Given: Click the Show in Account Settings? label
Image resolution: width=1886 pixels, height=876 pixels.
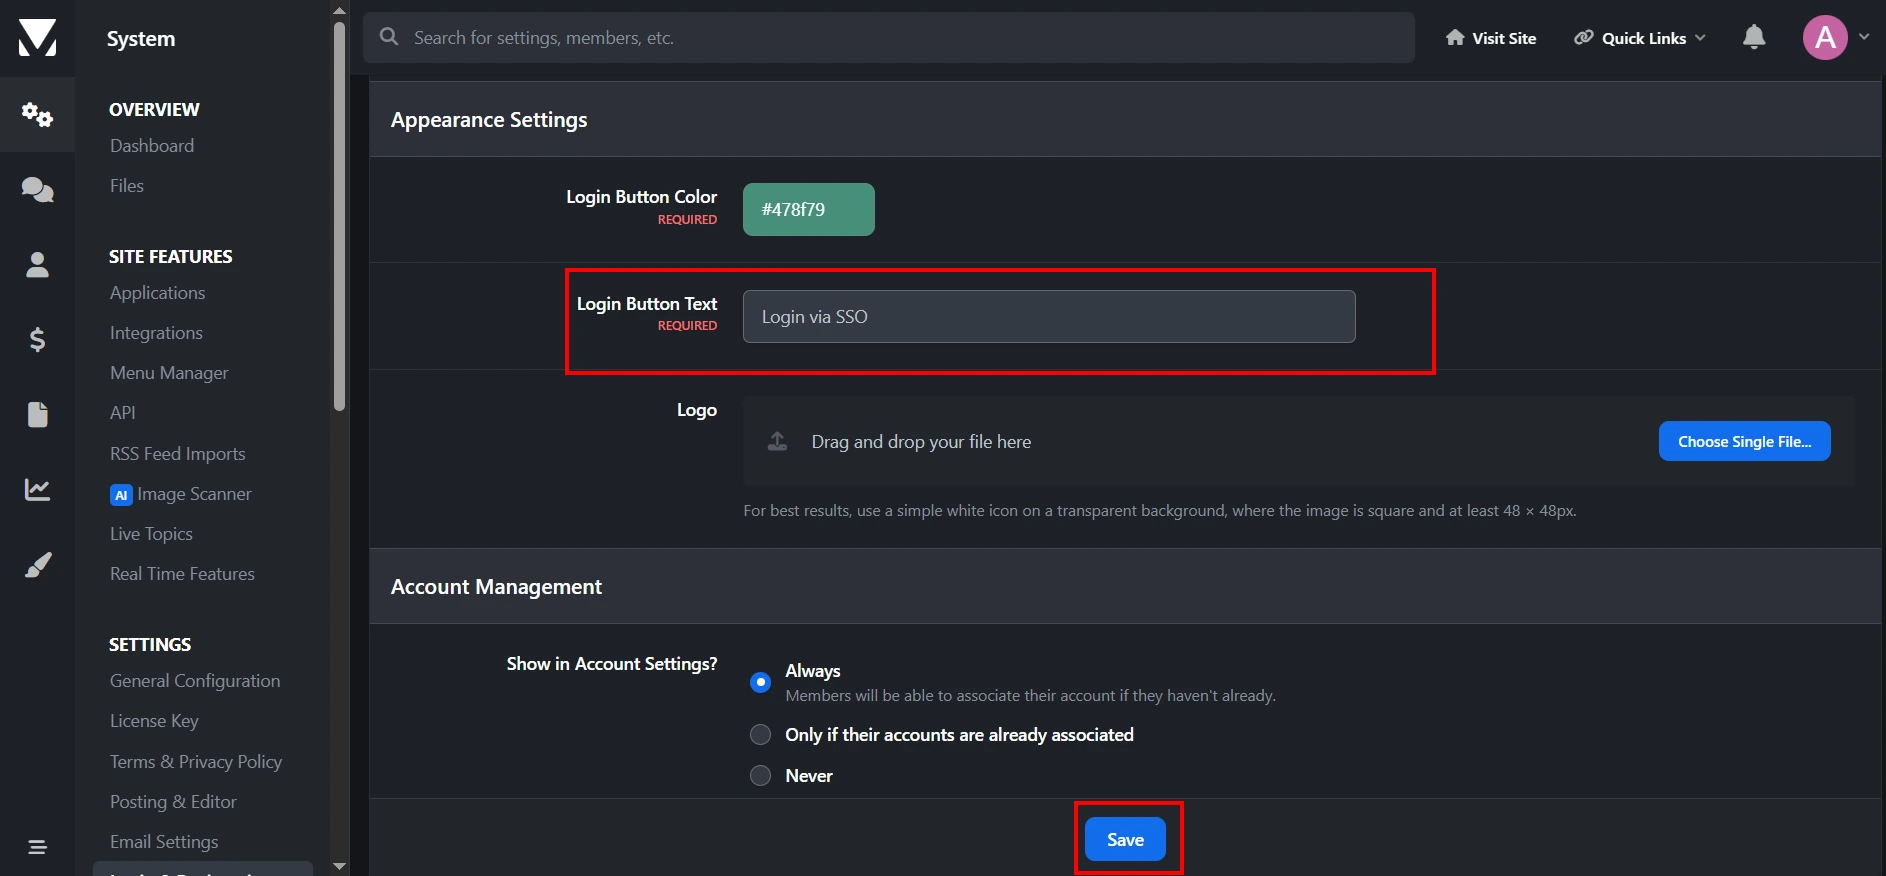Looking at the screenshot, I should tap(612, 664).
